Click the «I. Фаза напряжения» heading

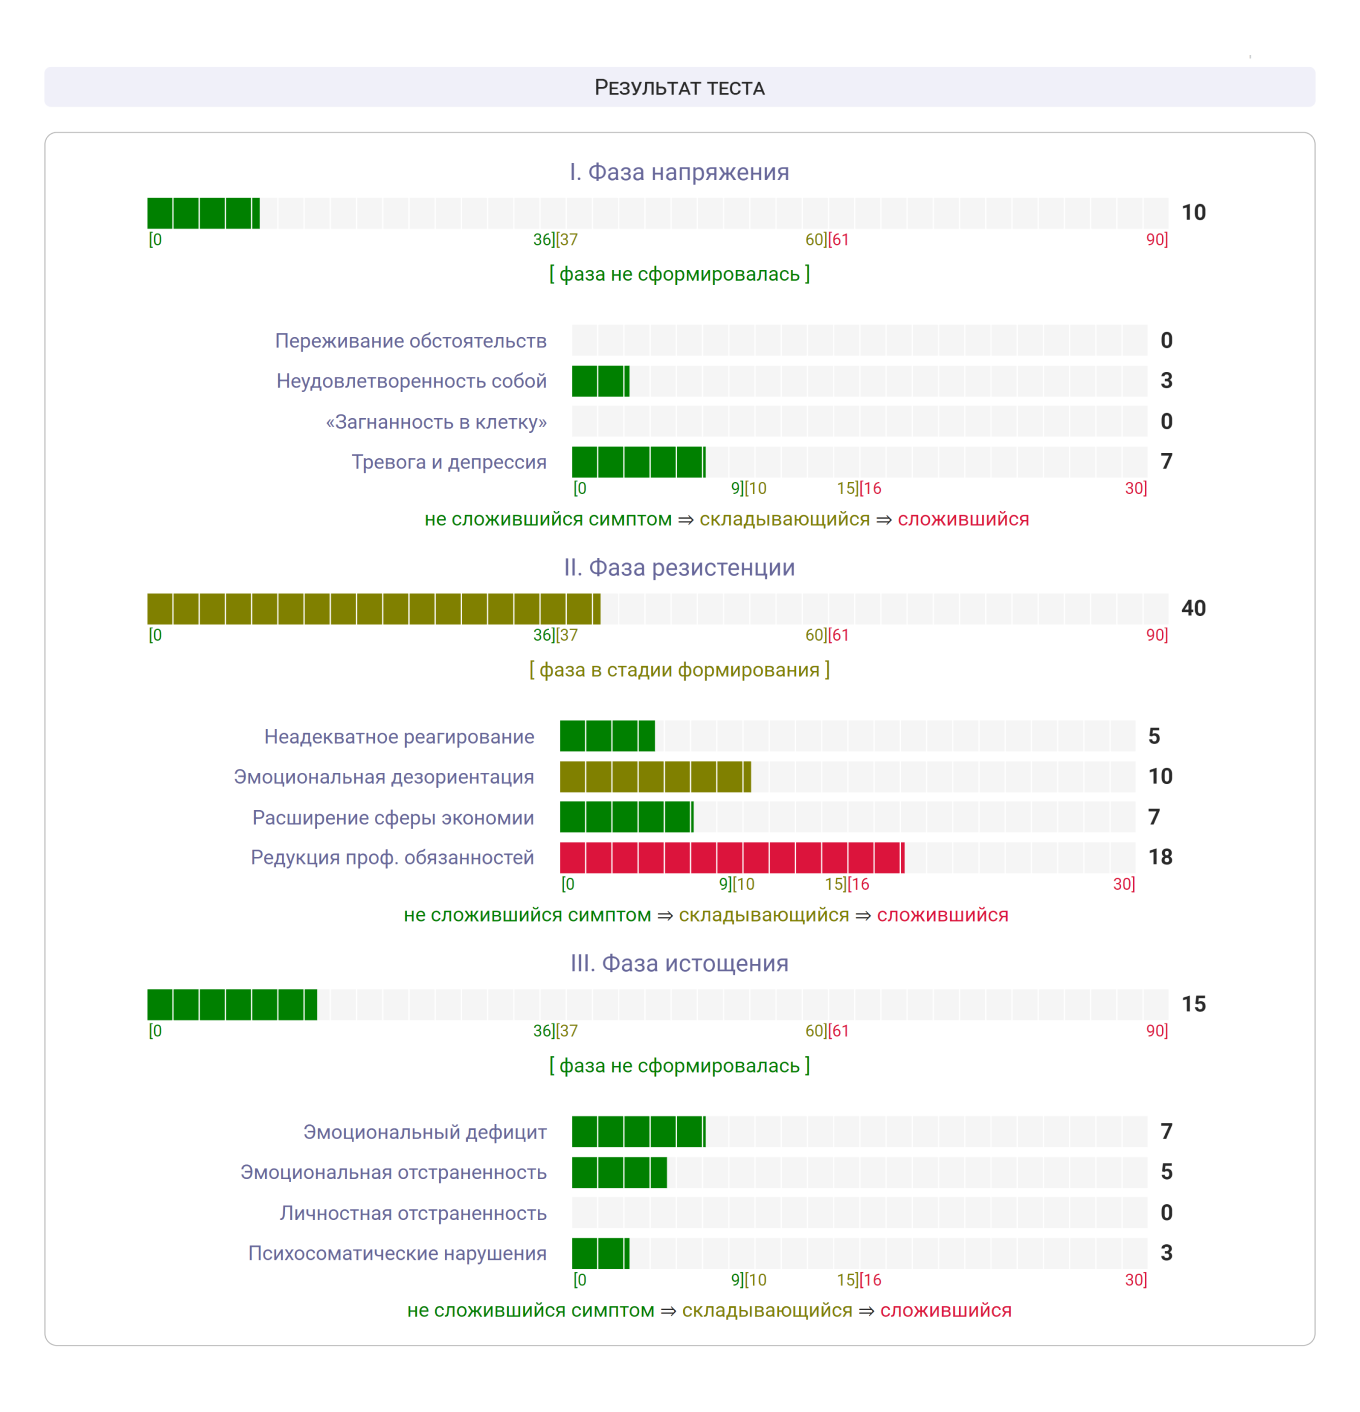[x=679, y=172]
